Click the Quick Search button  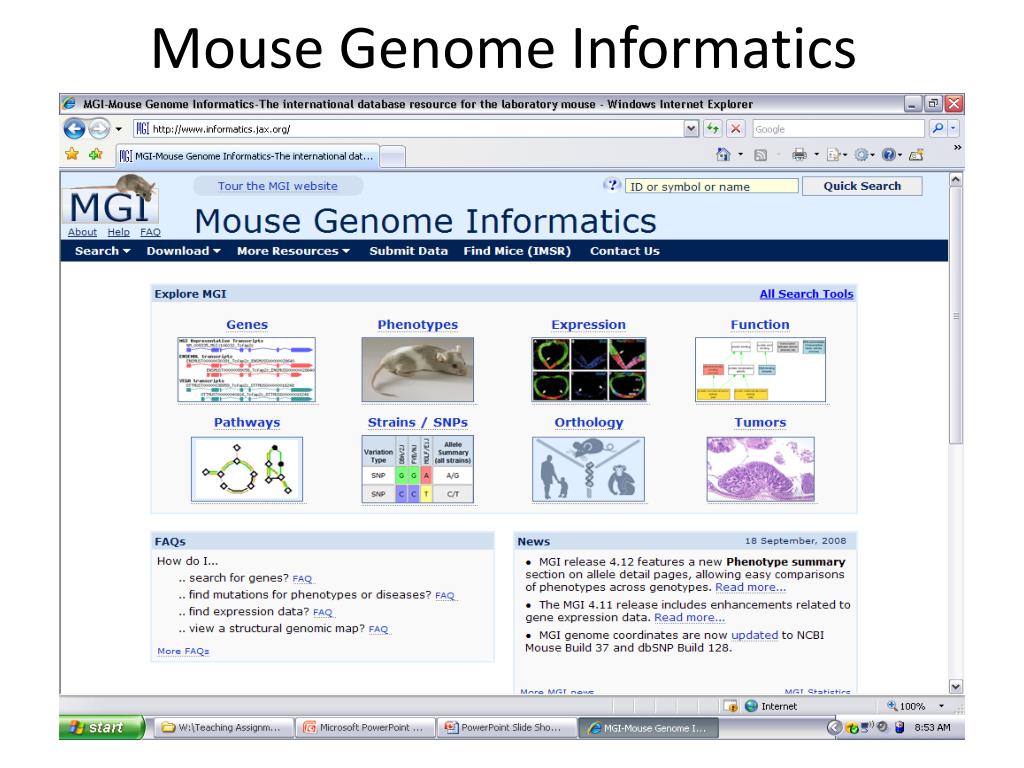(x=862, y=186)
